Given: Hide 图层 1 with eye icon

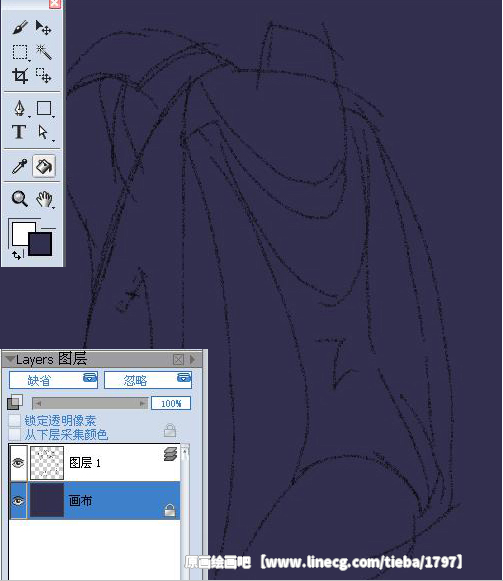Looking at the screenshot, I should tap(18, 462).
